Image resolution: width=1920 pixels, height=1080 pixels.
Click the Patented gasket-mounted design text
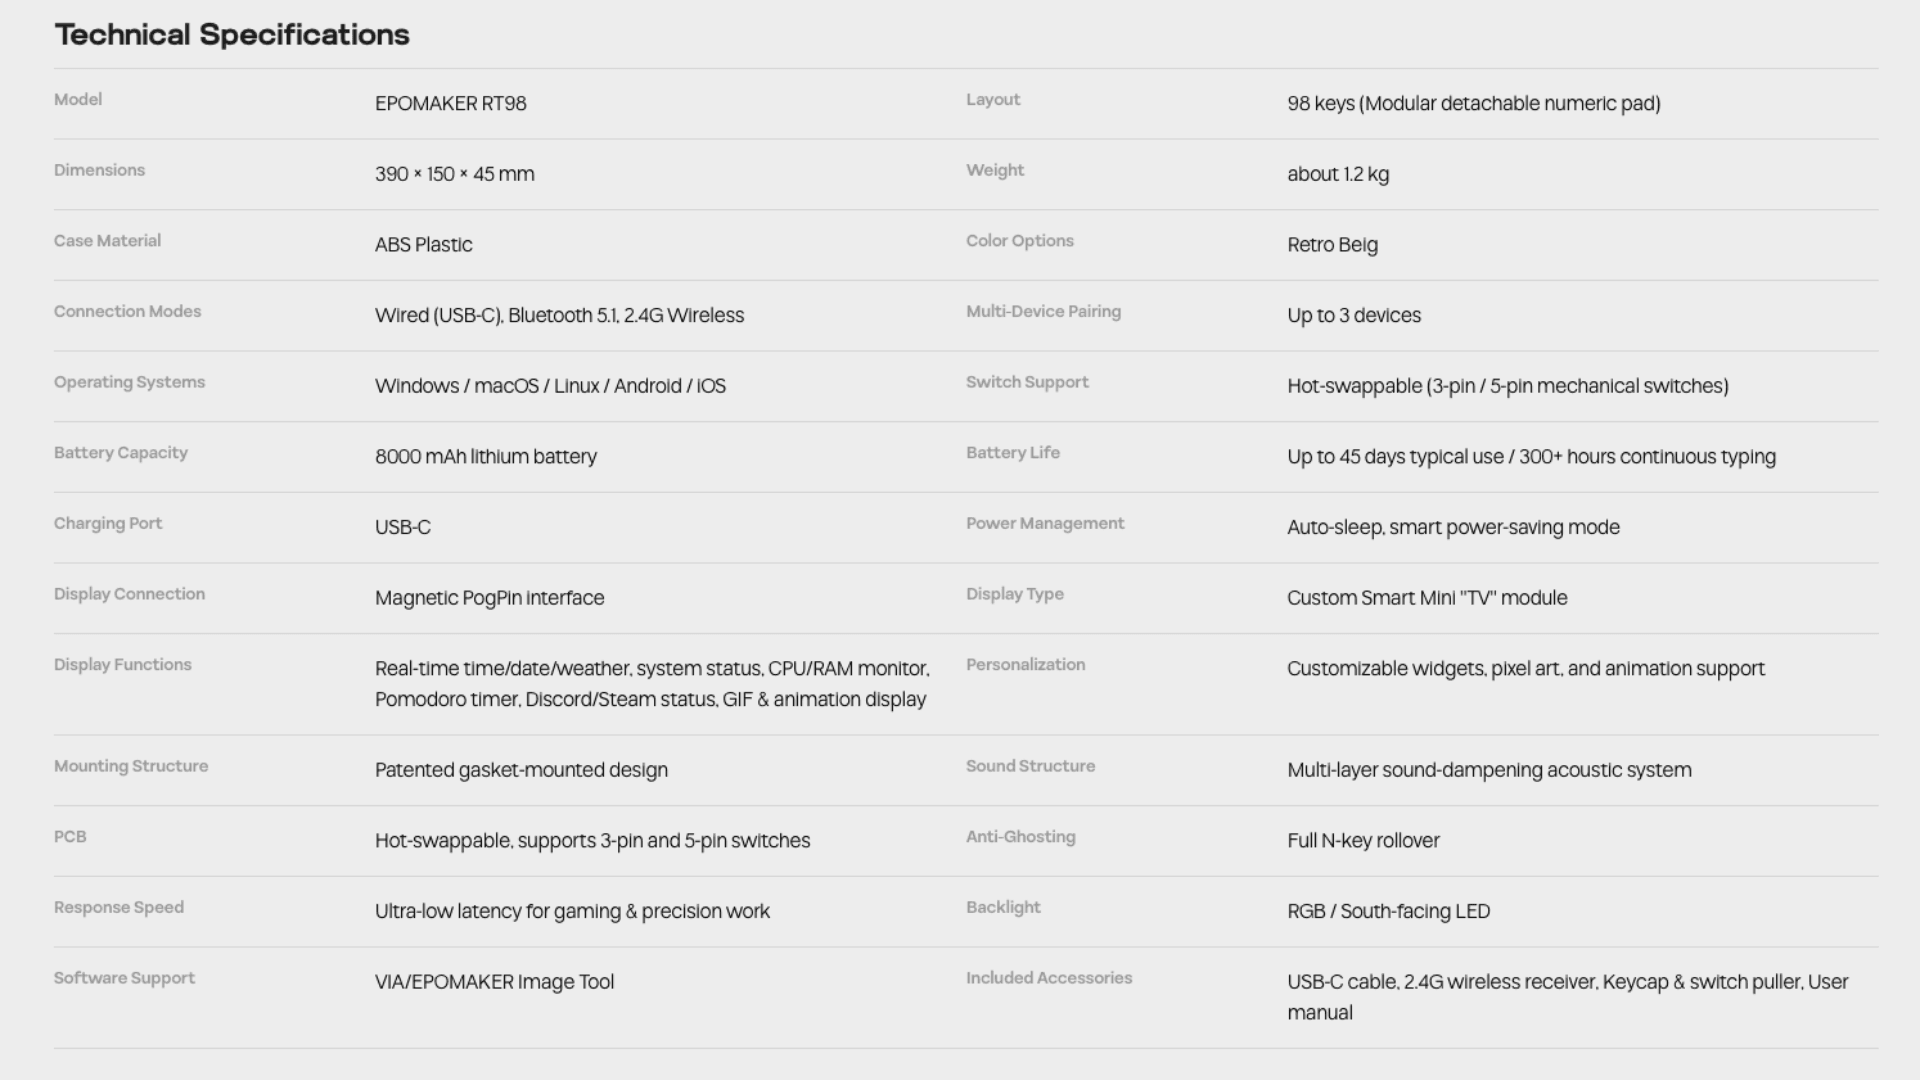click(x=521, y=770)
